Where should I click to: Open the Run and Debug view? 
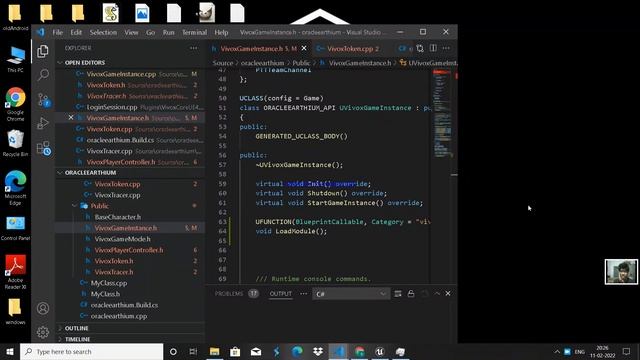(x=43, y=123)
